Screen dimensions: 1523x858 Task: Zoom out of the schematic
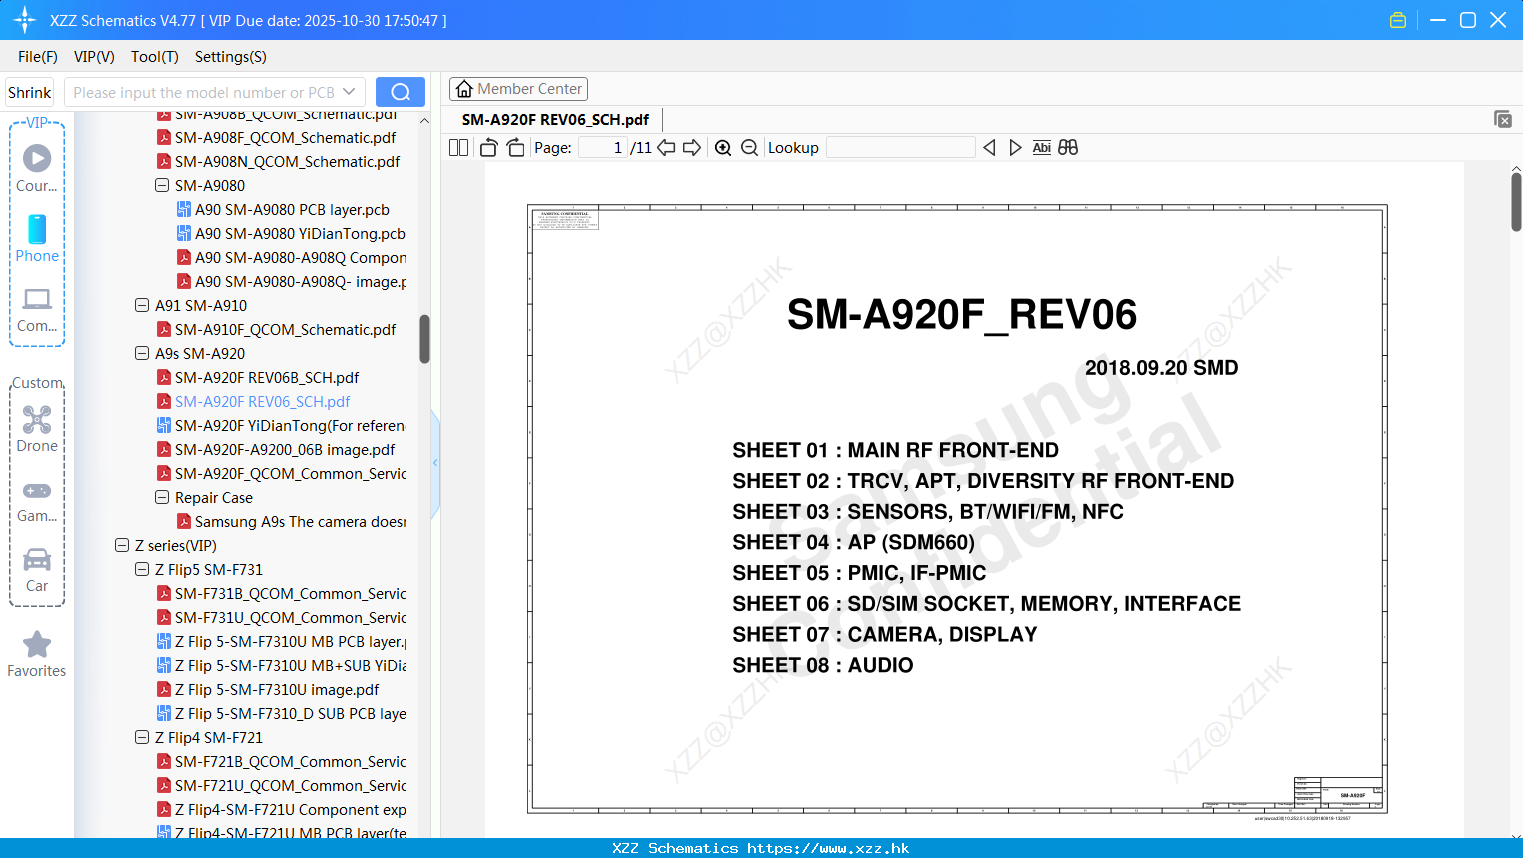(x=749, y=147)
